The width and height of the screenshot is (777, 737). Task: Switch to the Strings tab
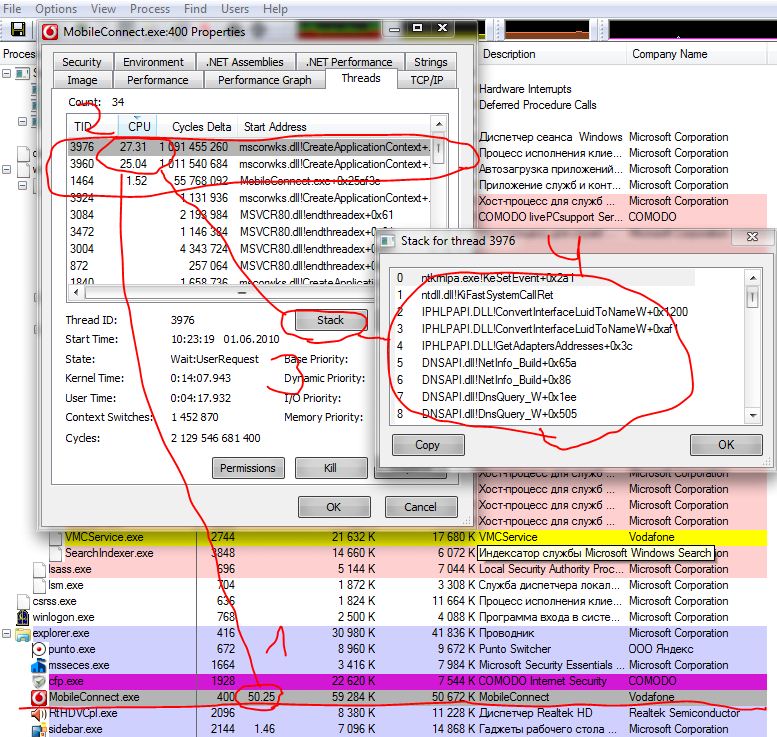(431, 62)
